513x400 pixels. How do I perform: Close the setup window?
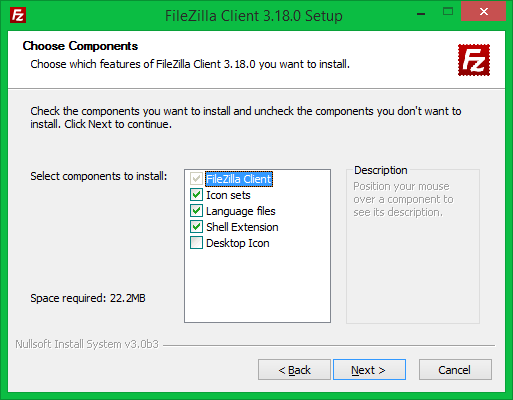click(x=483, y=12)
